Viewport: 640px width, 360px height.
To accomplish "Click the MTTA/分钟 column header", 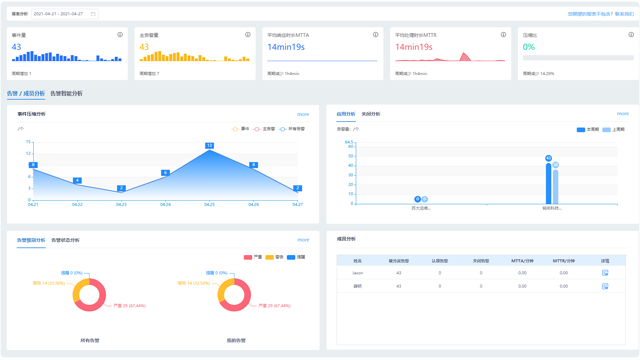I will point(522,260).
